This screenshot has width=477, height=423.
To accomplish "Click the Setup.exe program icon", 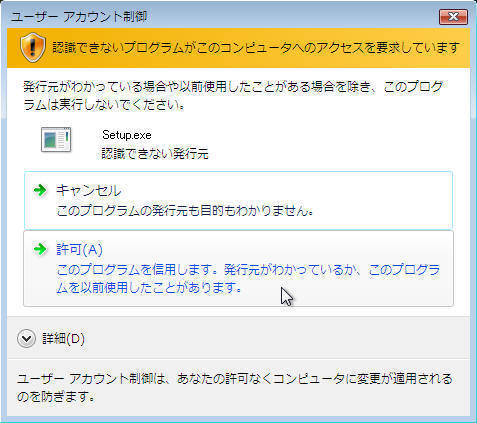I will [x=56, y=140].
